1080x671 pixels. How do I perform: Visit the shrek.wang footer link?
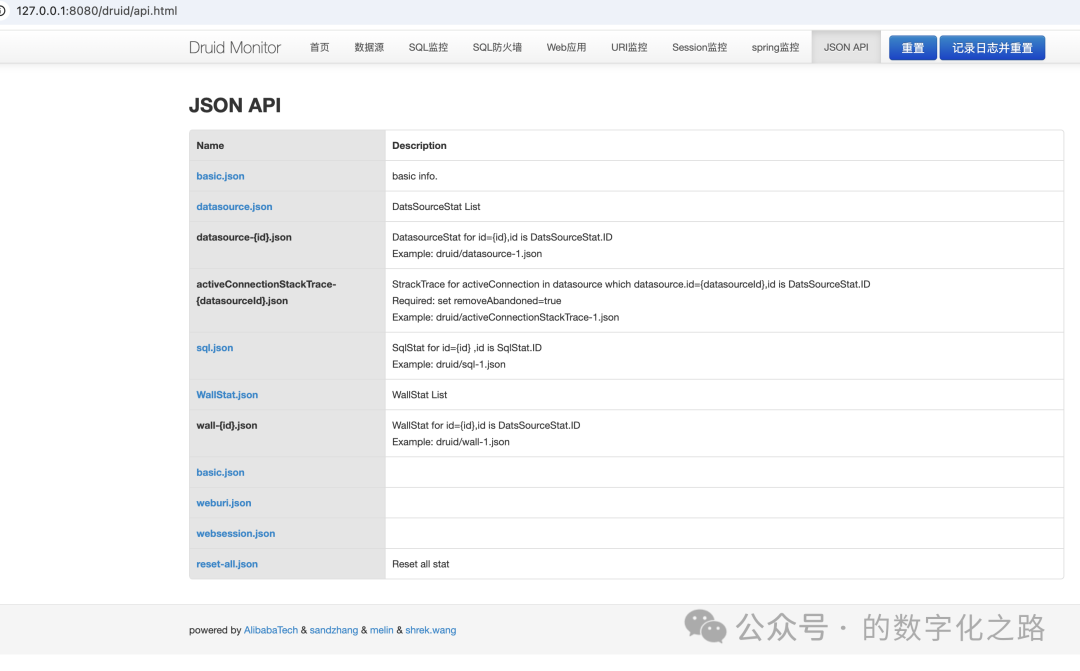(430, 630)
